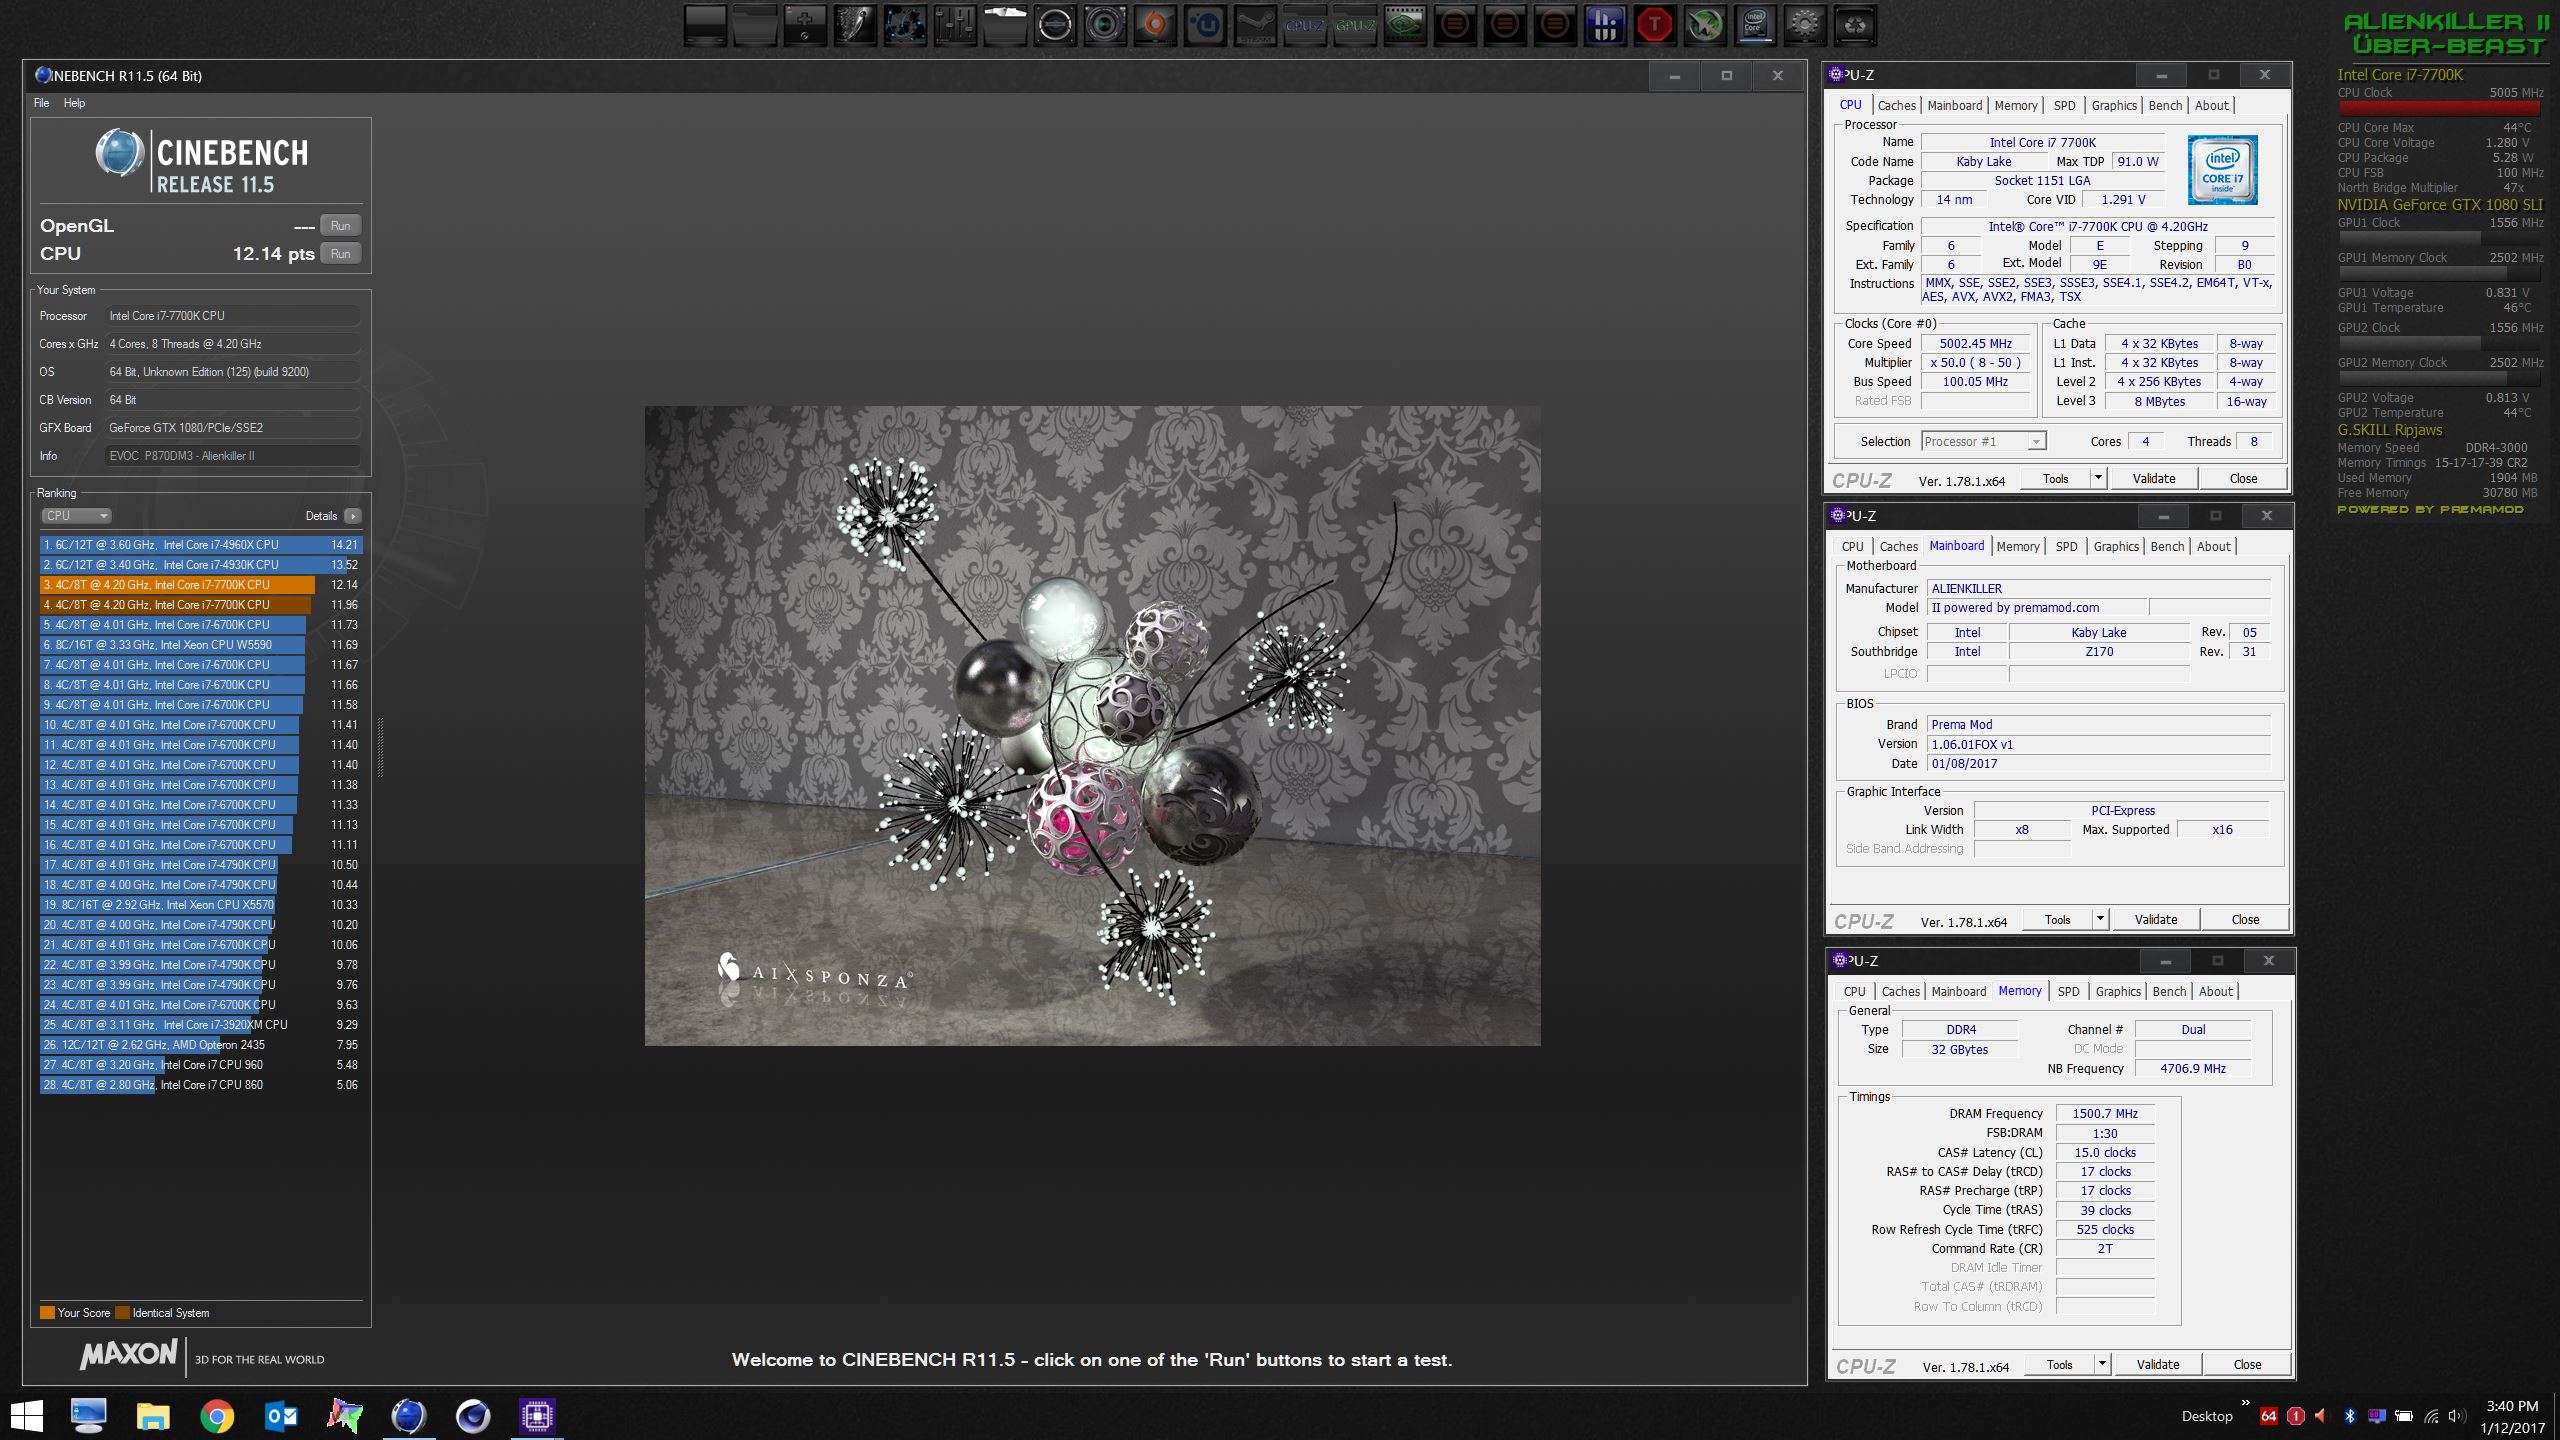Screen dimensions: 2560x1440
Task: Select ranking row 25 i7-3920XM CPU
Action: tap(200, 1025)
